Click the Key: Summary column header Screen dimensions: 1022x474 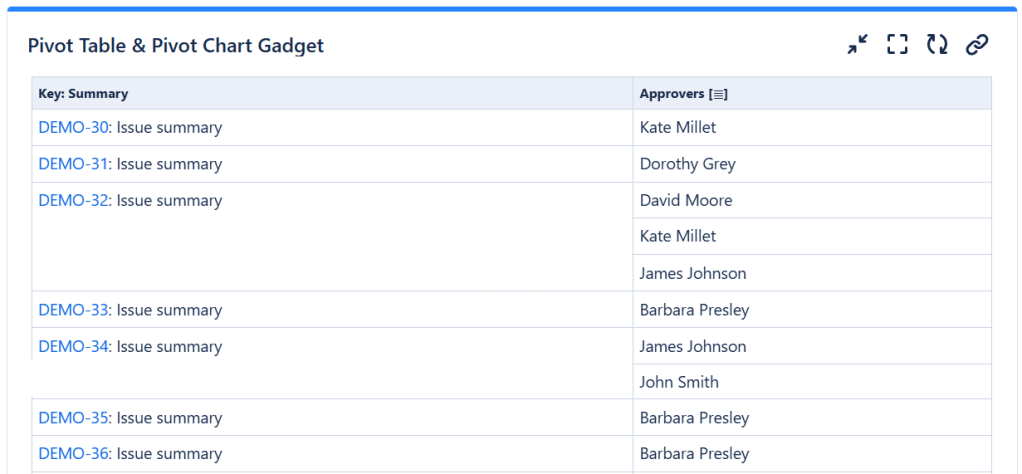83,94
